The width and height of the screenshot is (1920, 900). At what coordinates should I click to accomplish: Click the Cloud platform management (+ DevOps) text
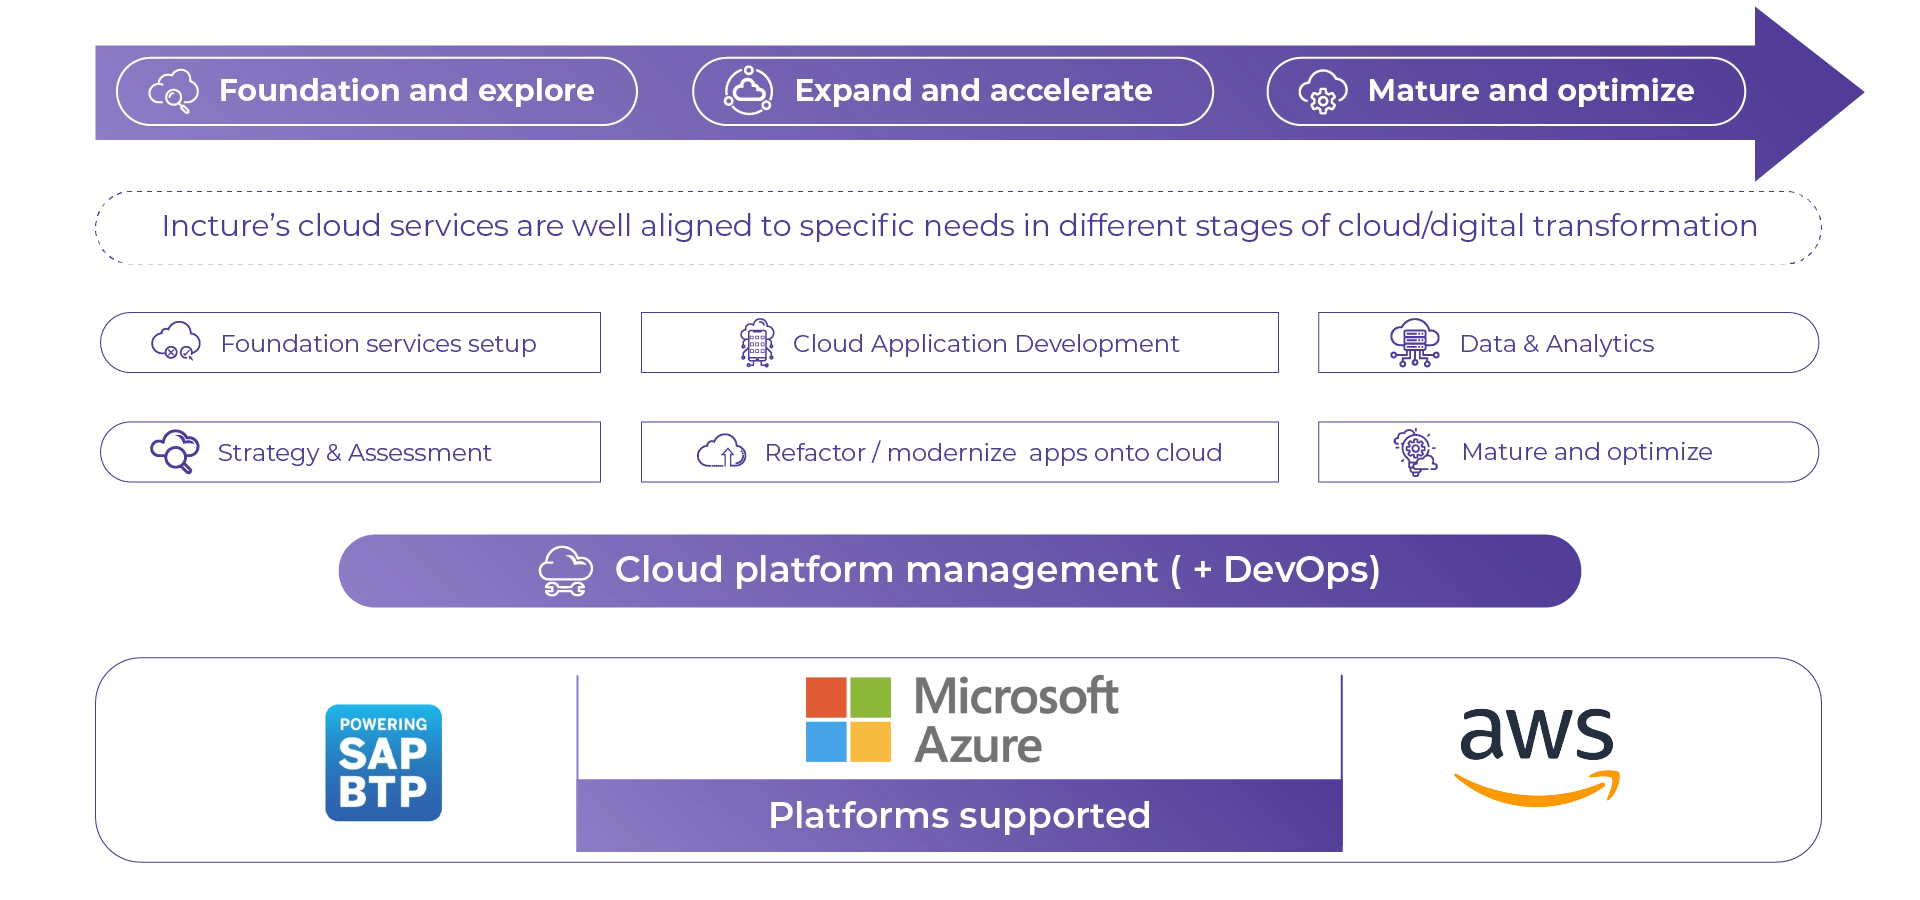997,570
